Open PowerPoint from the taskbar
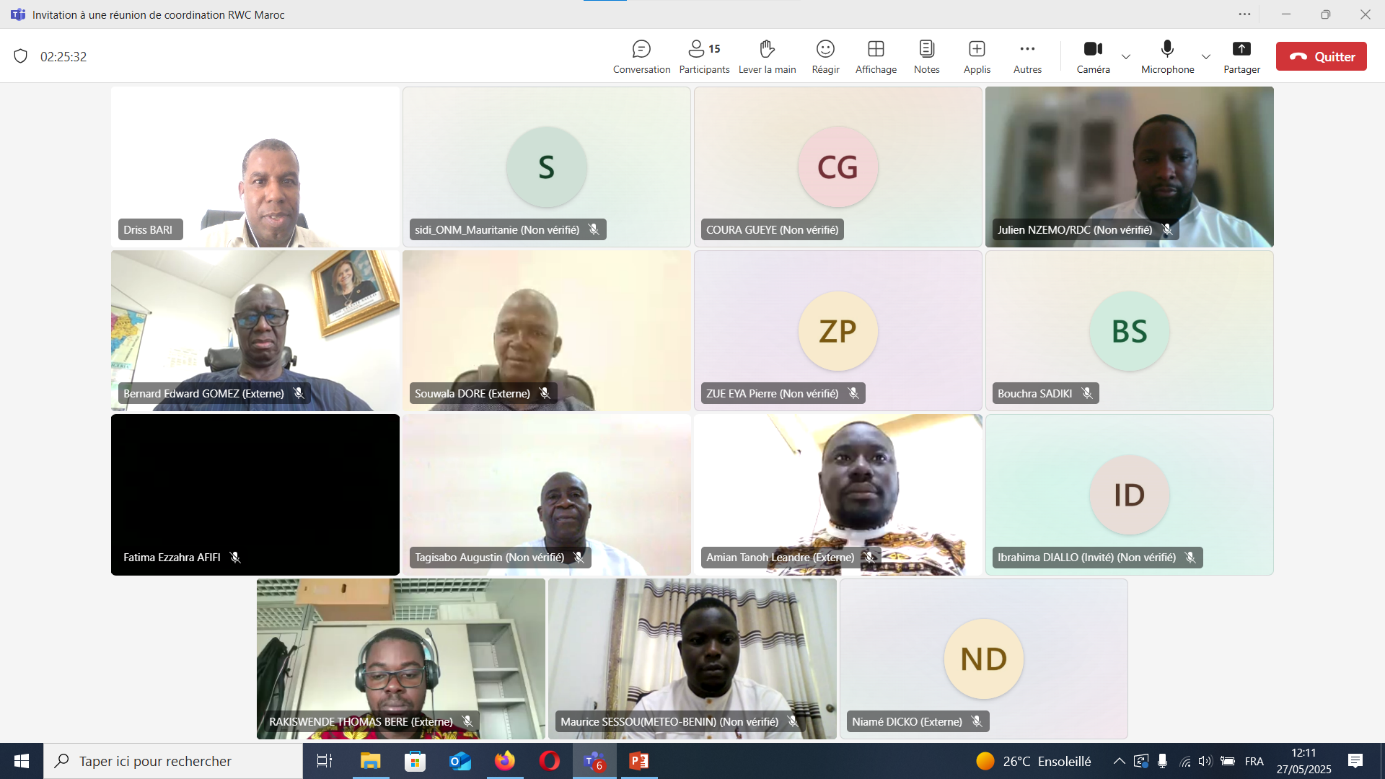Screen dimensions: 1385x779 pos(638,761)
